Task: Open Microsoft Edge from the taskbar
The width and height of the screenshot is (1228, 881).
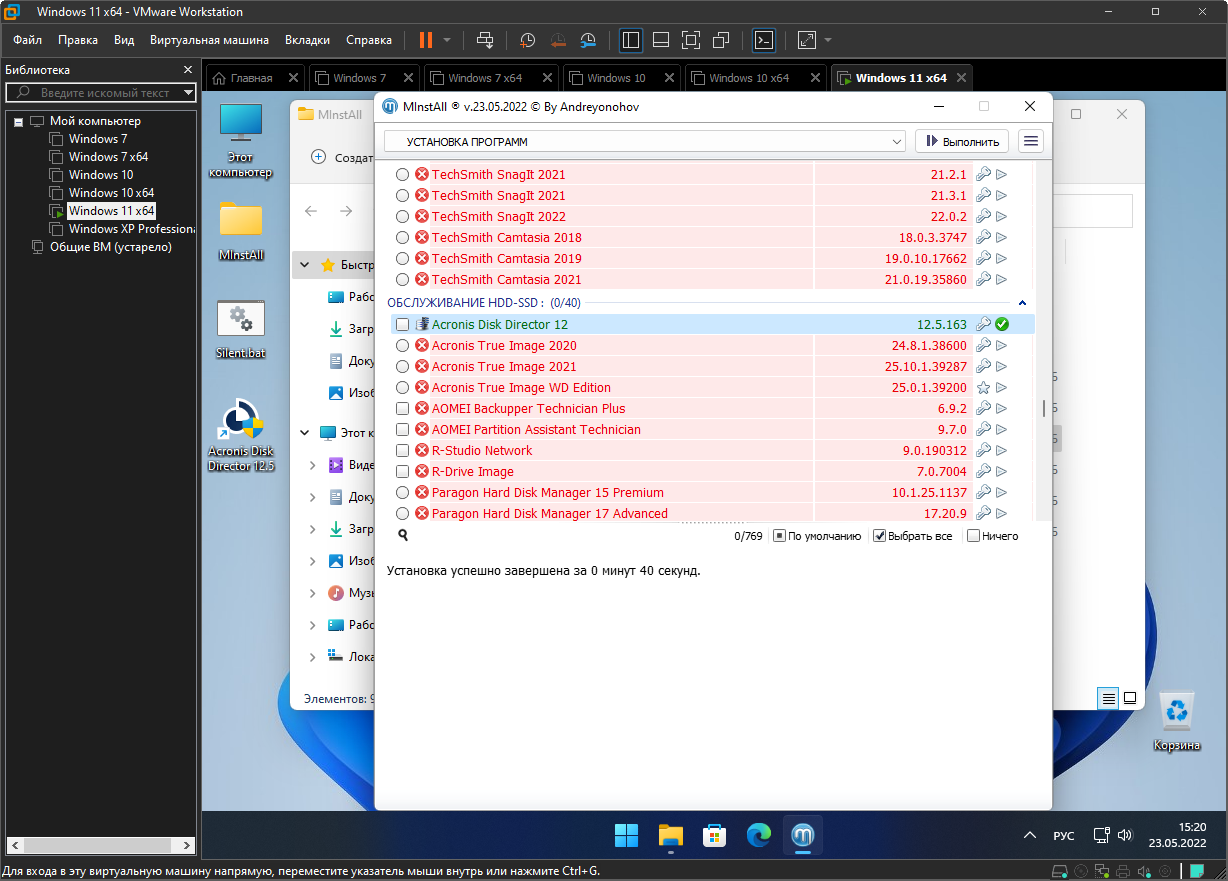Action: [759, 835]
